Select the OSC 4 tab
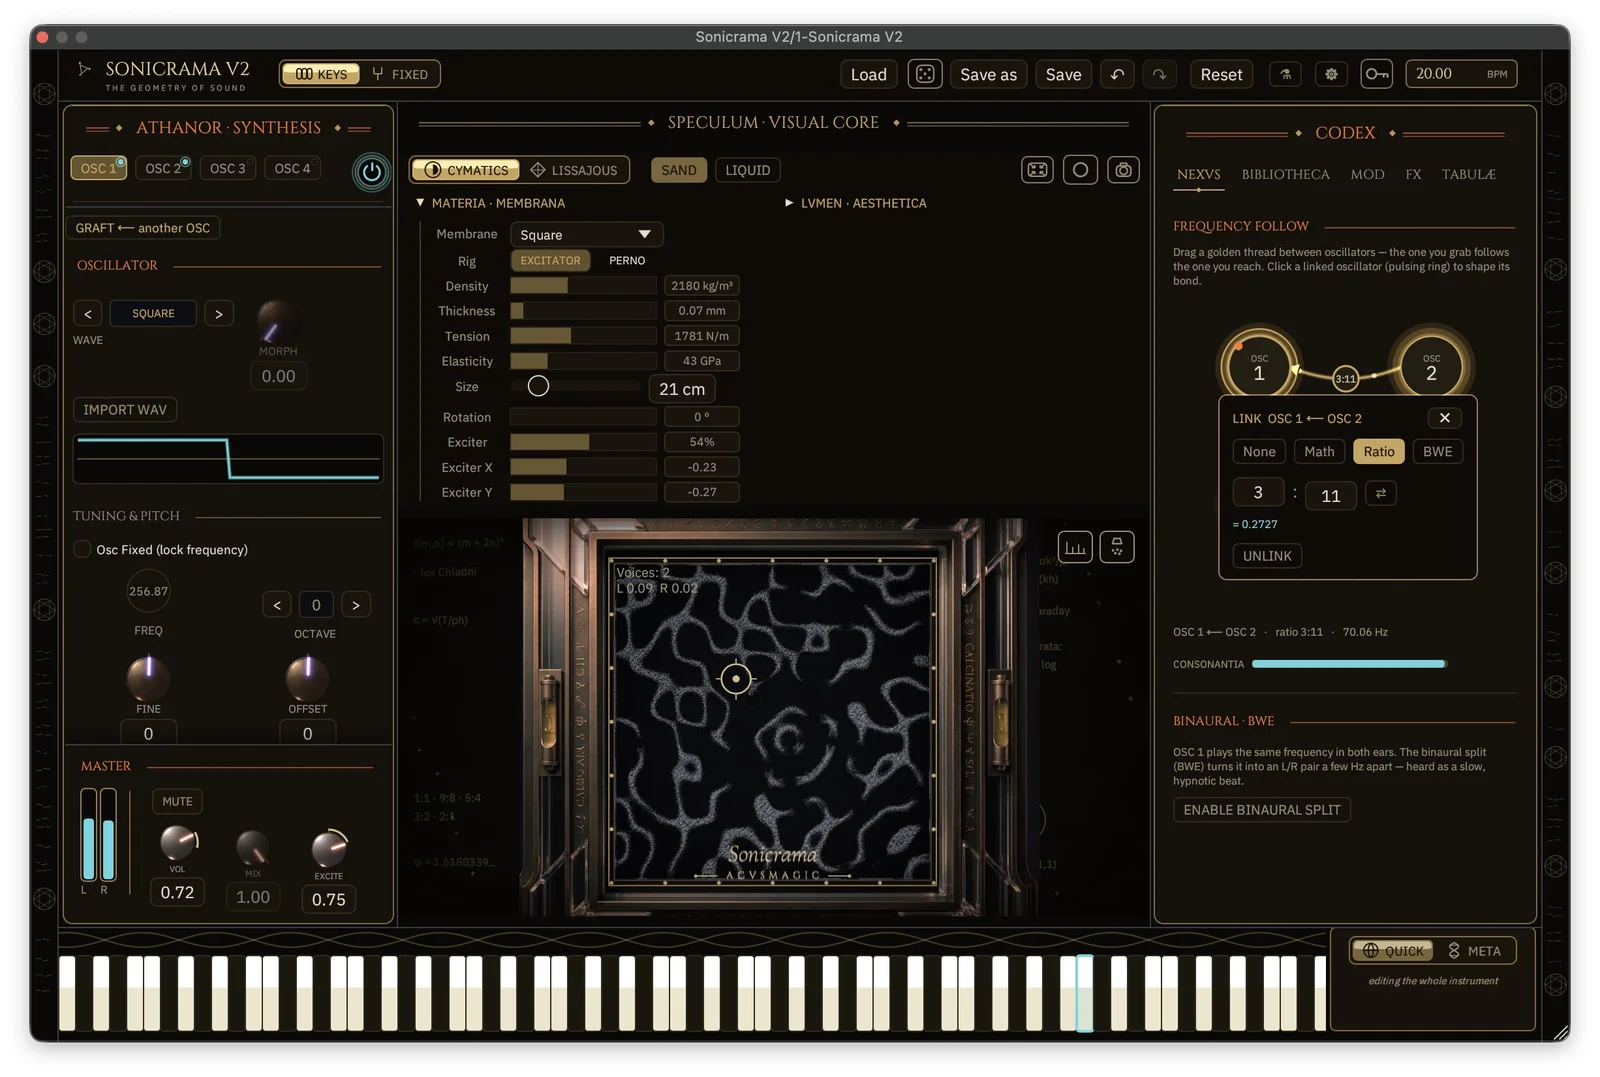The image size is (1600, 1077). tap(293, 168)
